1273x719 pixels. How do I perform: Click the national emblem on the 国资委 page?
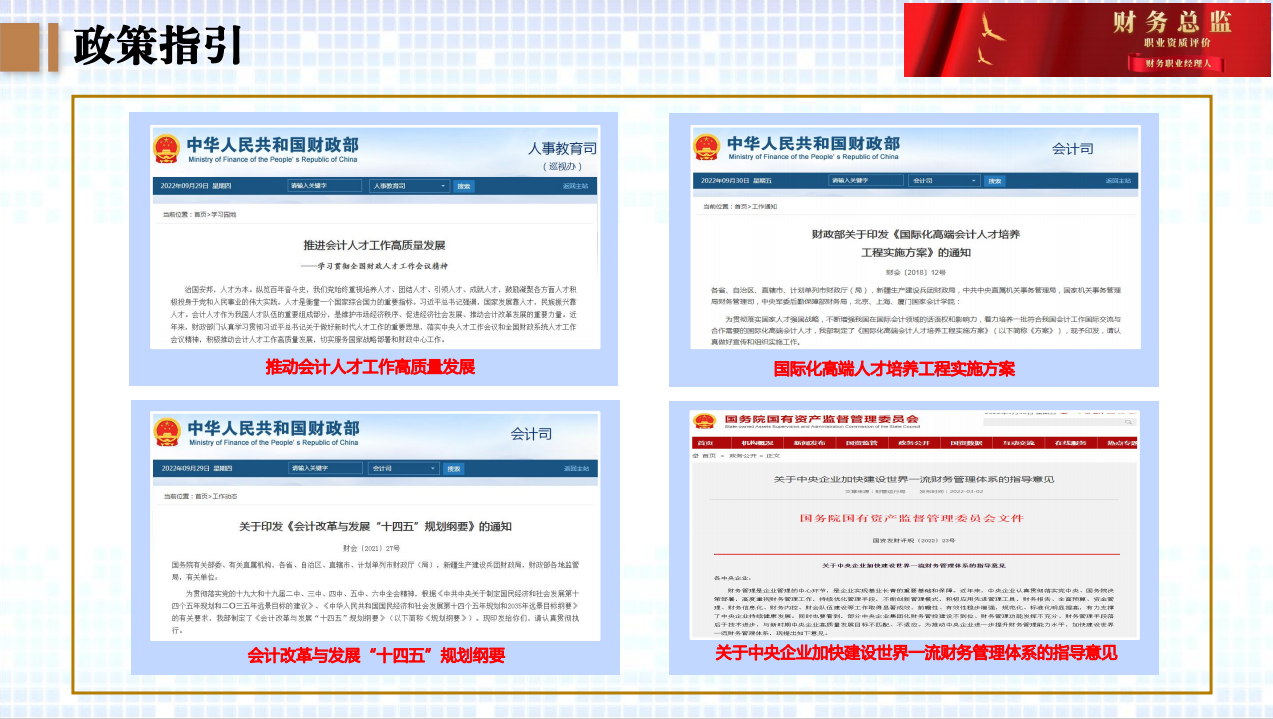click(x=705, y=421)
